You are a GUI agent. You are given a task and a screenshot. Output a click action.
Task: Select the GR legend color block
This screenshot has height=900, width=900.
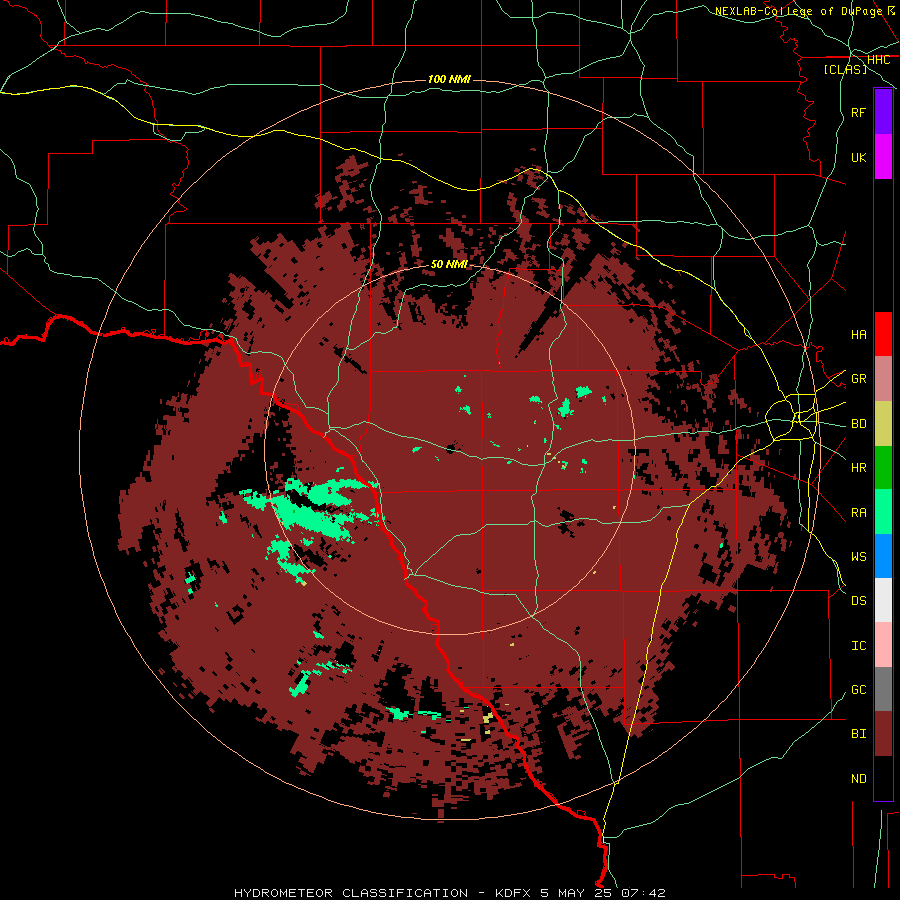883,379
